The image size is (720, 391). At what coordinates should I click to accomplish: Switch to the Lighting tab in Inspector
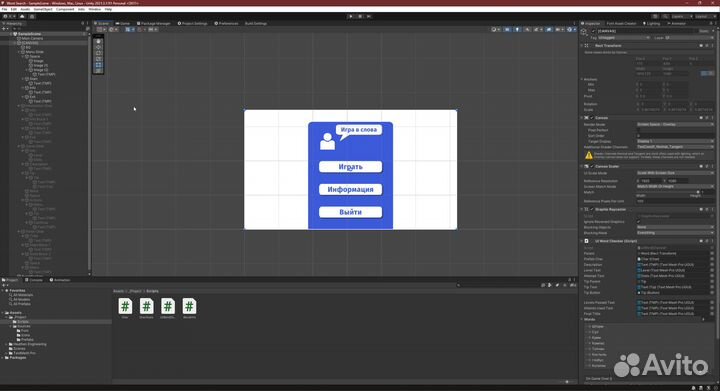point(651,23)
